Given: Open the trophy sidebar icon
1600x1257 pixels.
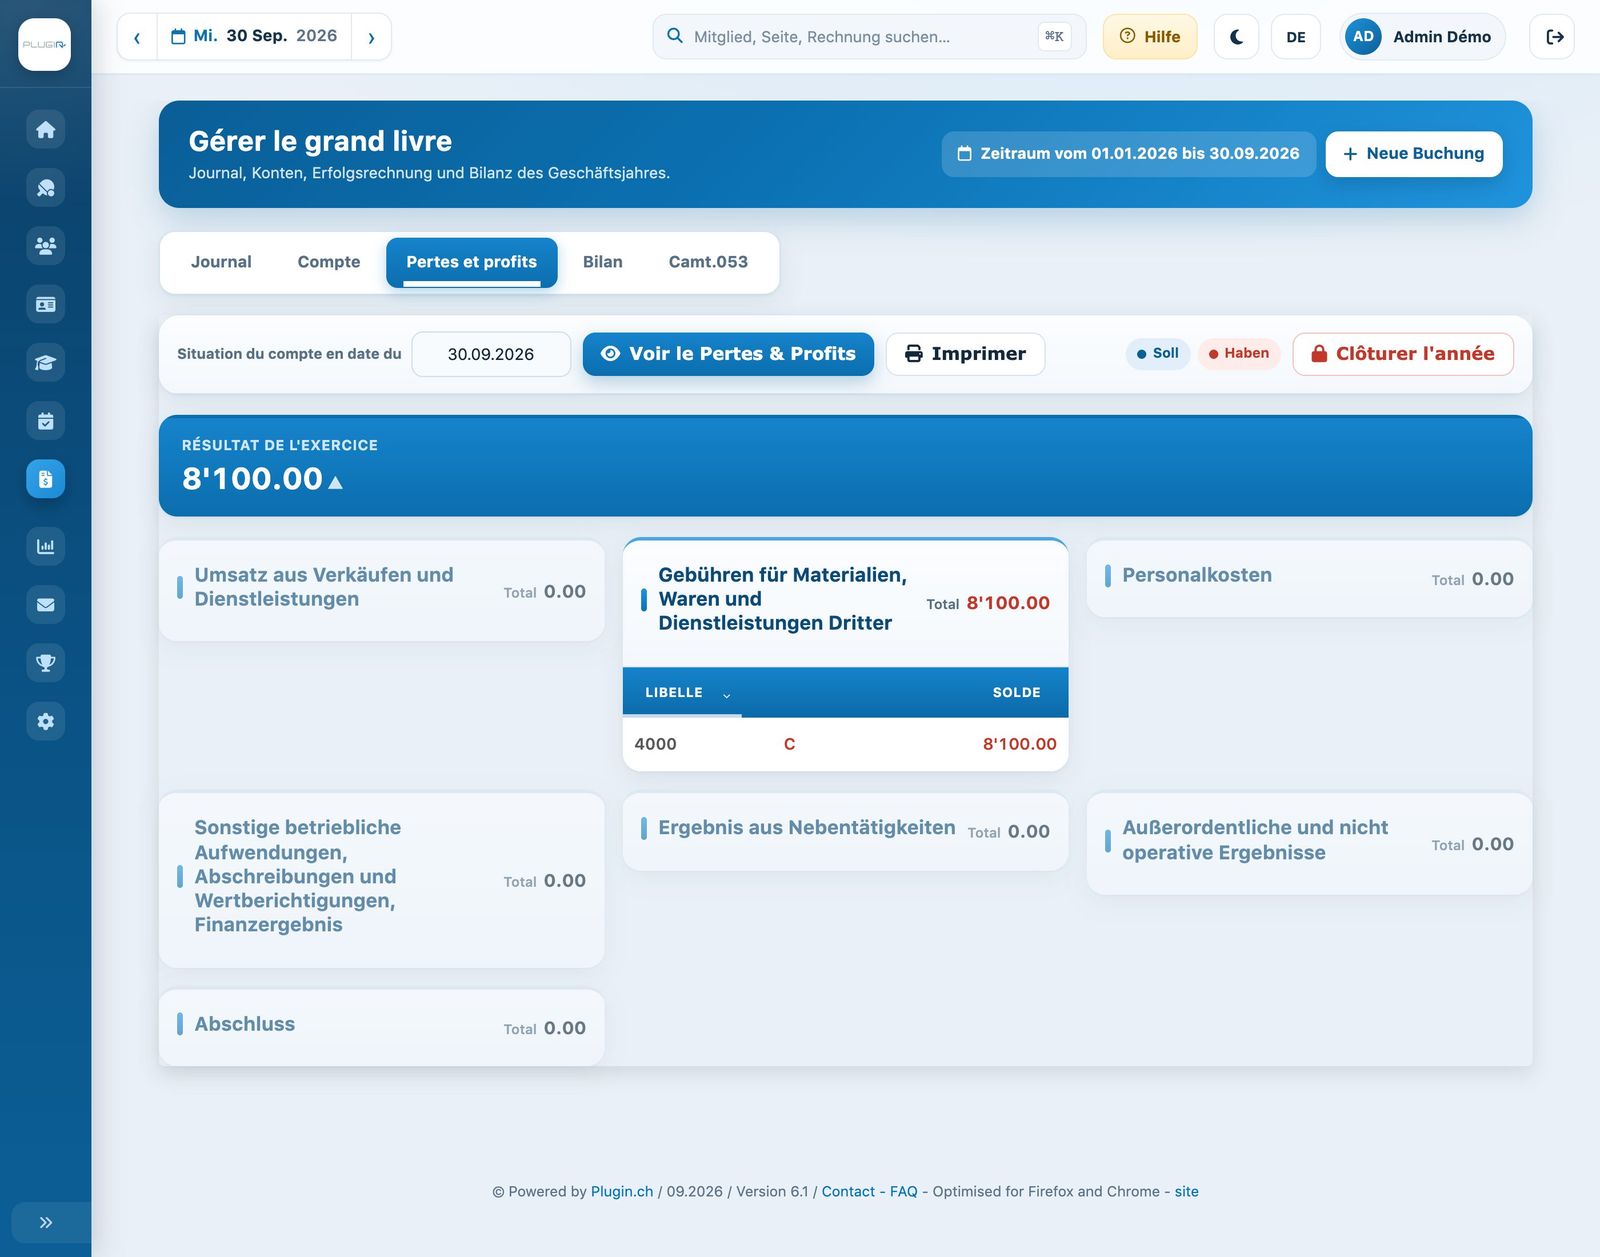Looking at the screenshot, I should coord(45,663).
